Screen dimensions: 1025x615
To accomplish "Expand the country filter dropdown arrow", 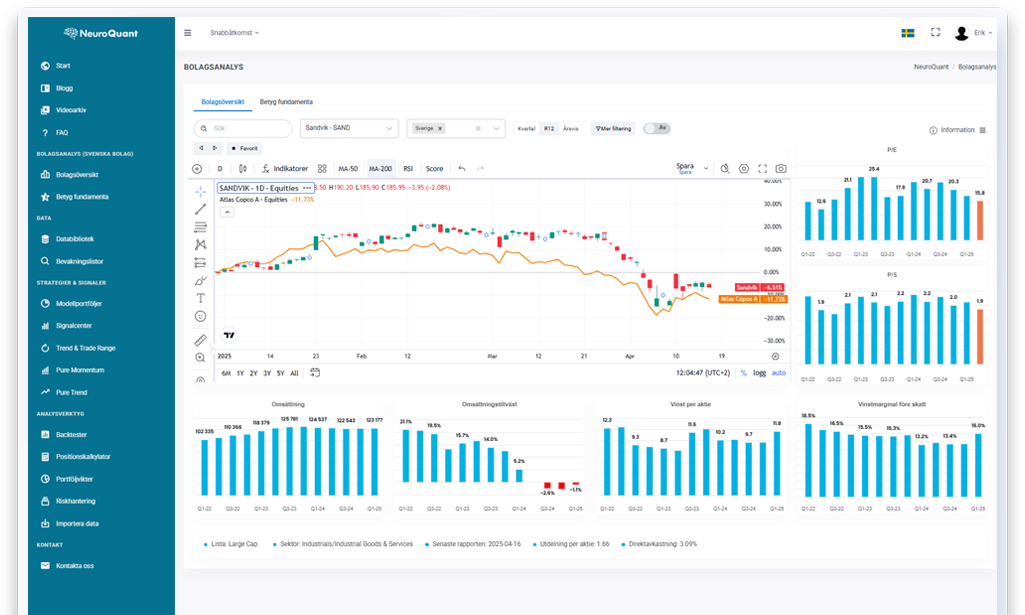I will pos(496,128).
